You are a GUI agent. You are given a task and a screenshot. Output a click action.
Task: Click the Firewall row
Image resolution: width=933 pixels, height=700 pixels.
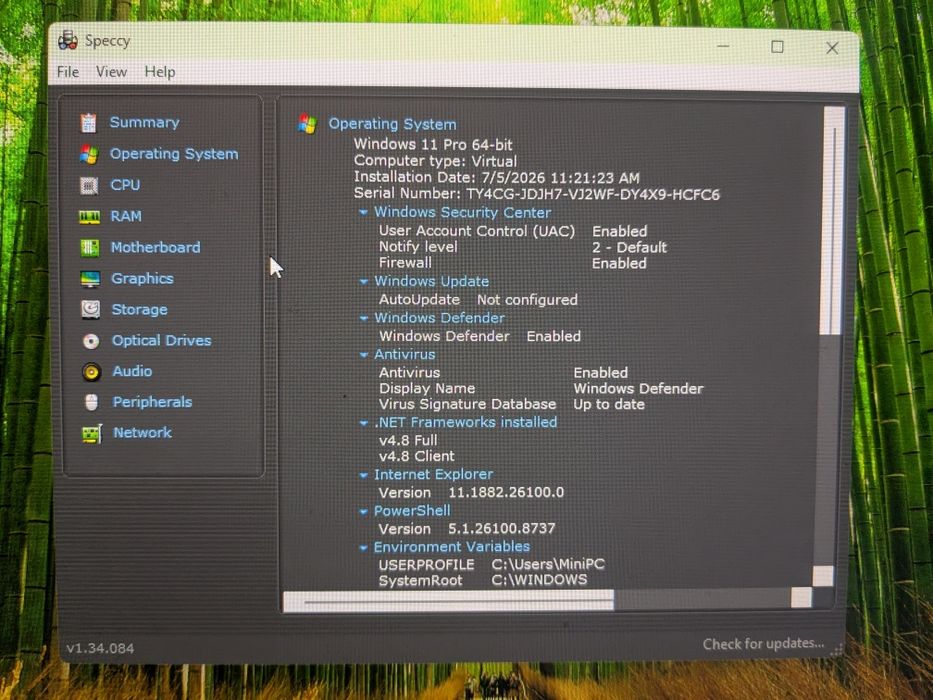click(x=512, y=263)
